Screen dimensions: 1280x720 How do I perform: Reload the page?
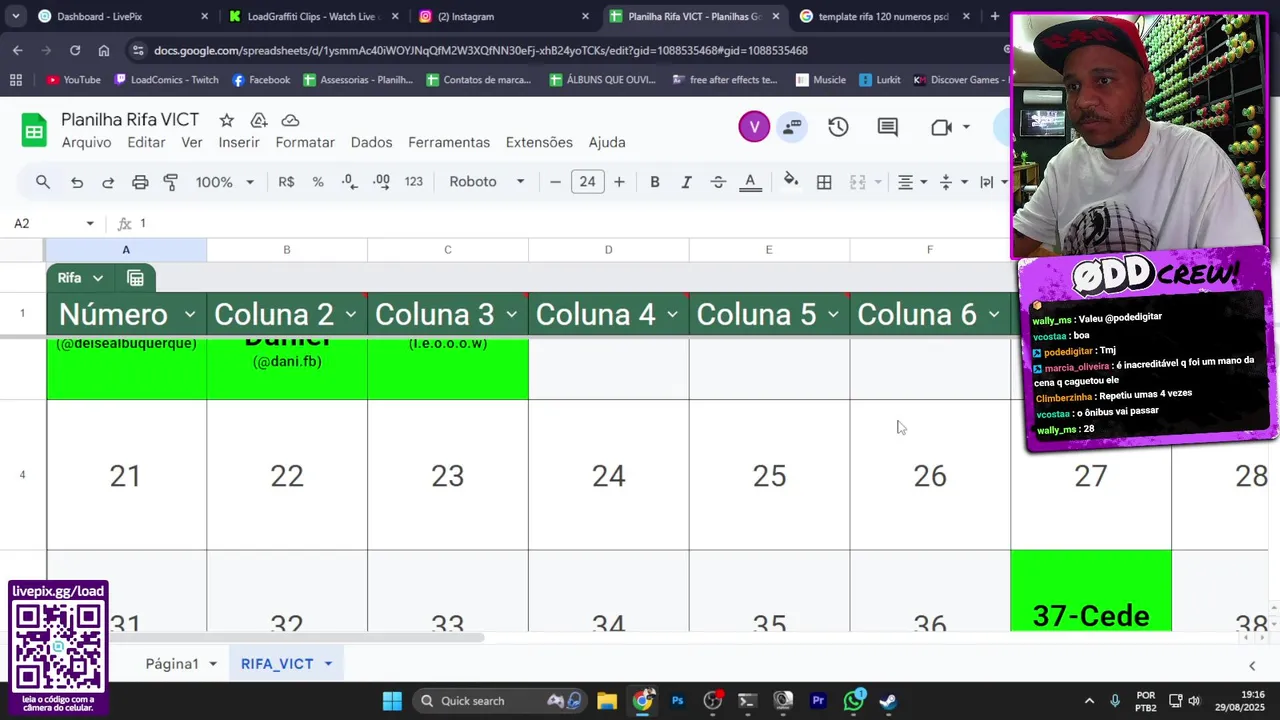tap(75, 50)
